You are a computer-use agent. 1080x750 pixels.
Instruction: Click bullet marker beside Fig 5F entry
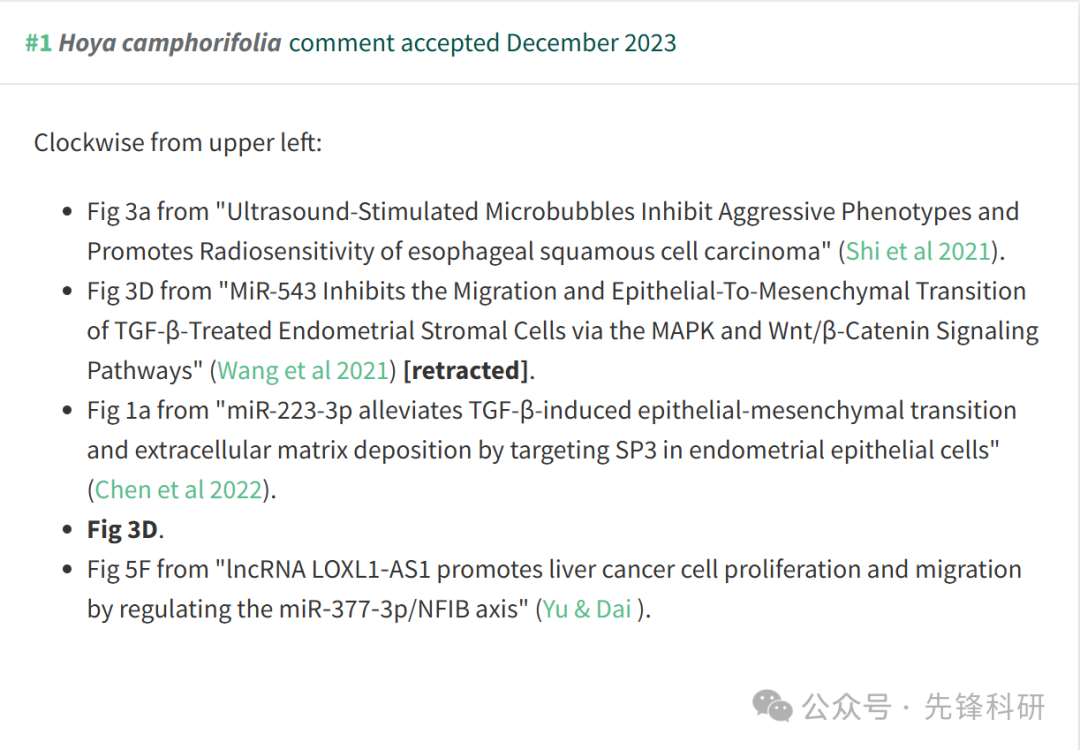[x=67, y=570]
